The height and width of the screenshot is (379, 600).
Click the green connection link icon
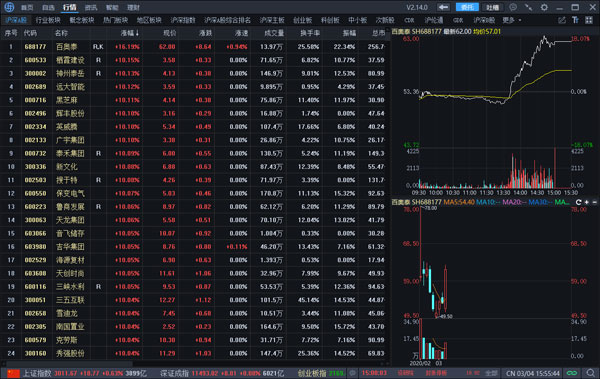[572, 373]
